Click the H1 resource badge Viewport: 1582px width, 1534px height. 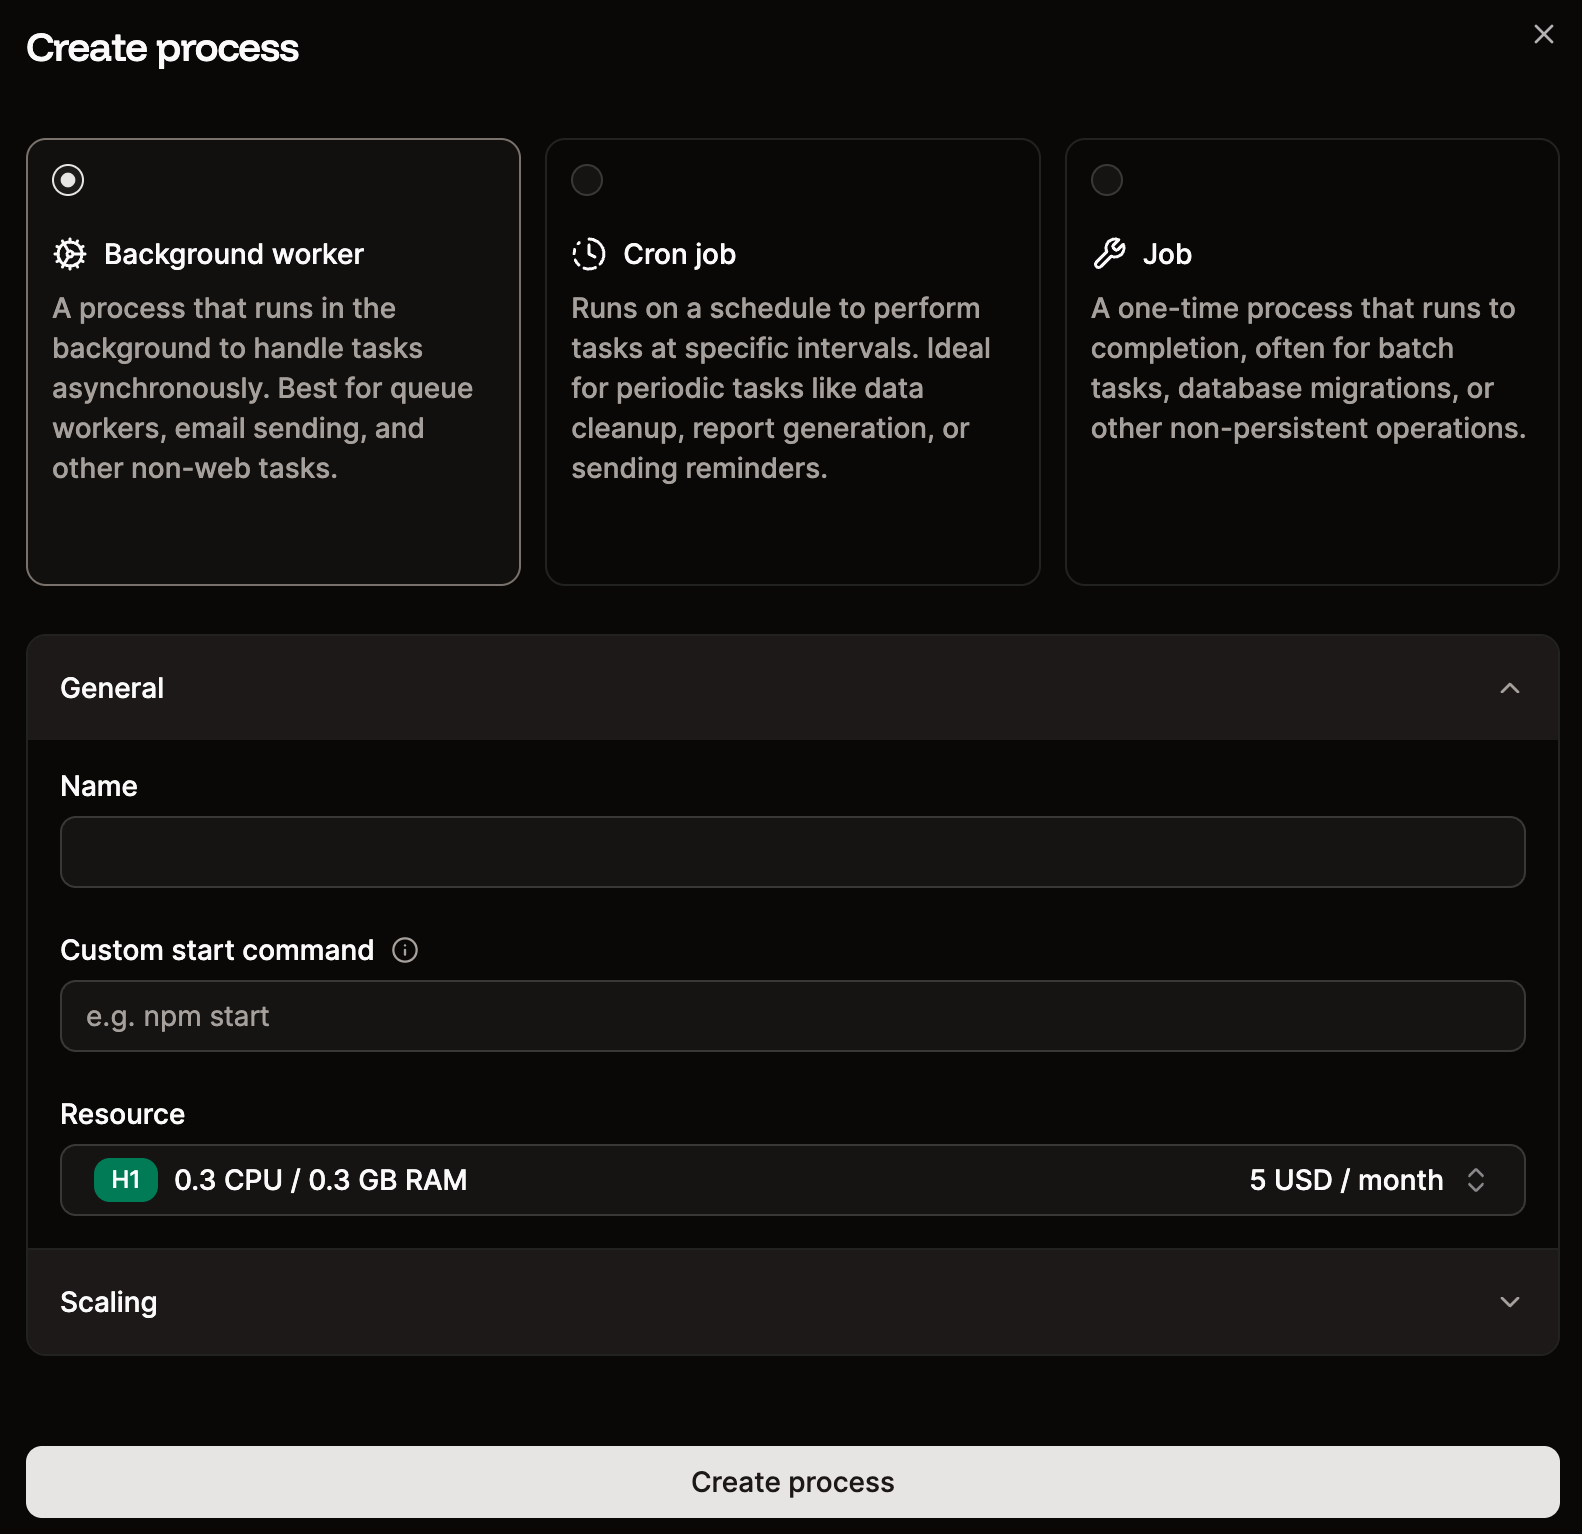[126, 1180]
